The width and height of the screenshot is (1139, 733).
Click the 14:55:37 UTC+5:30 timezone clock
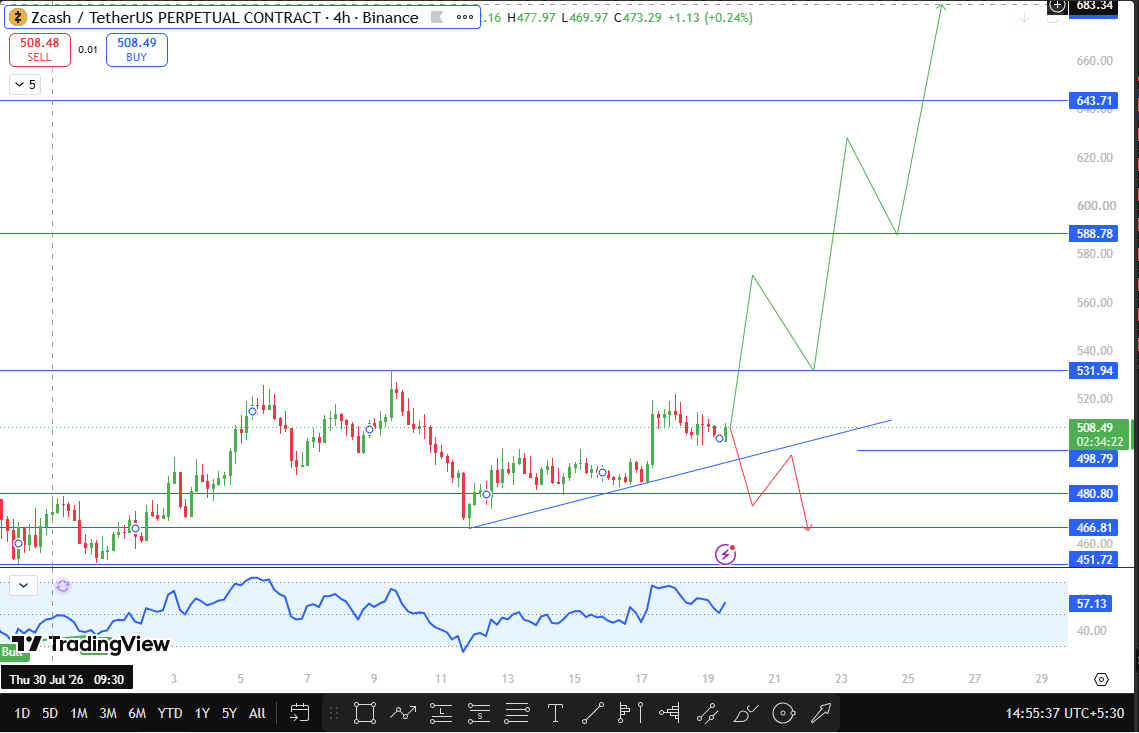click(1064, 713)
